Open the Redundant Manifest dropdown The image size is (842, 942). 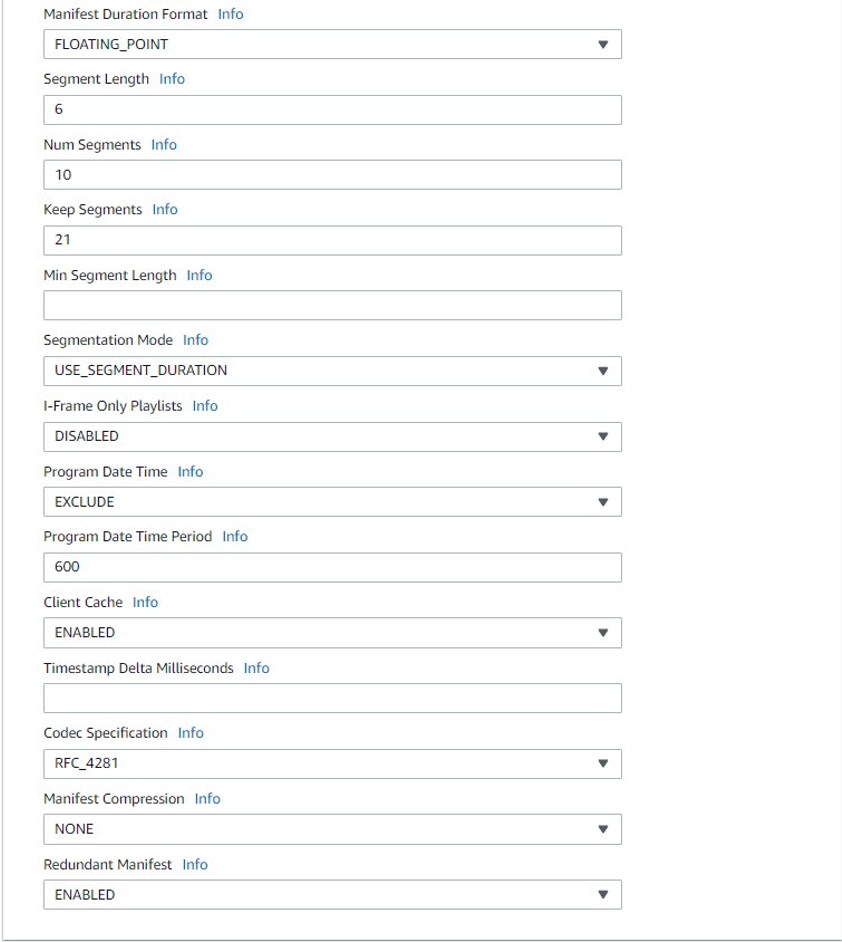tap(332, 894)
